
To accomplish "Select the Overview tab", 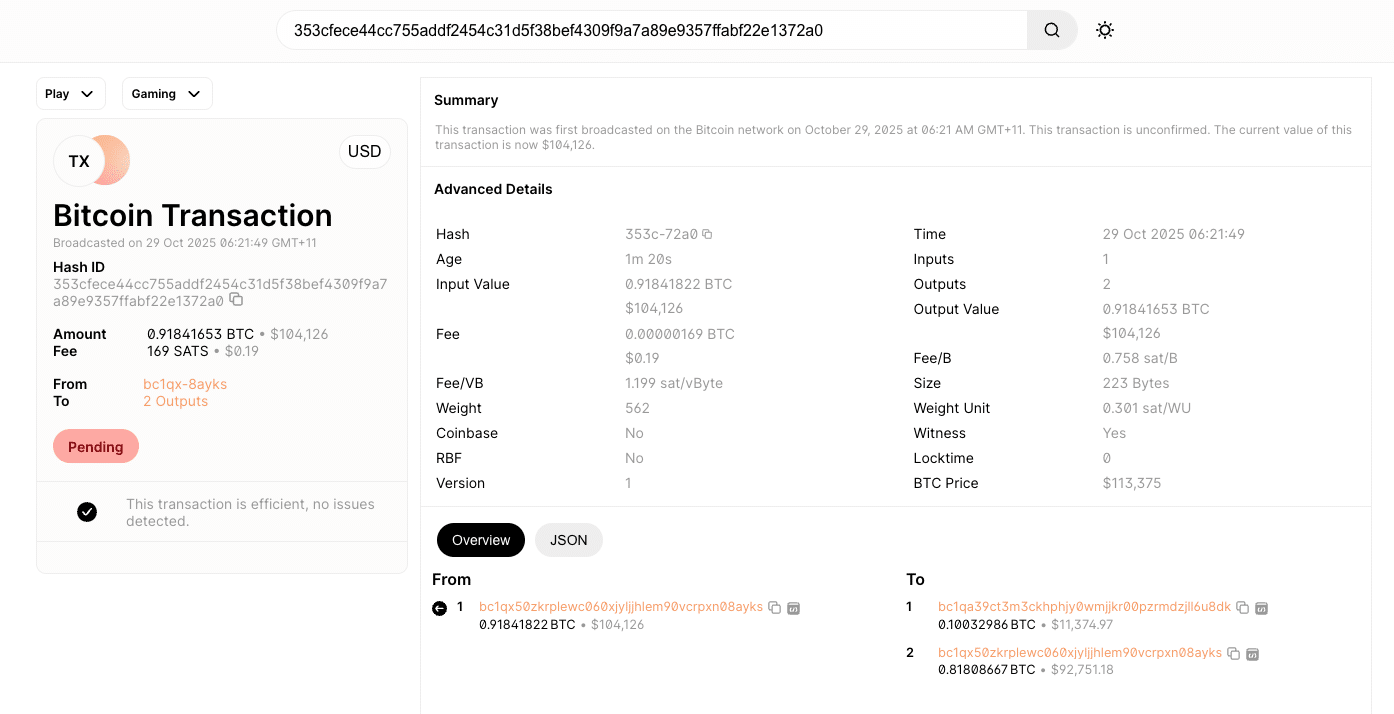I will click(481, 540).
